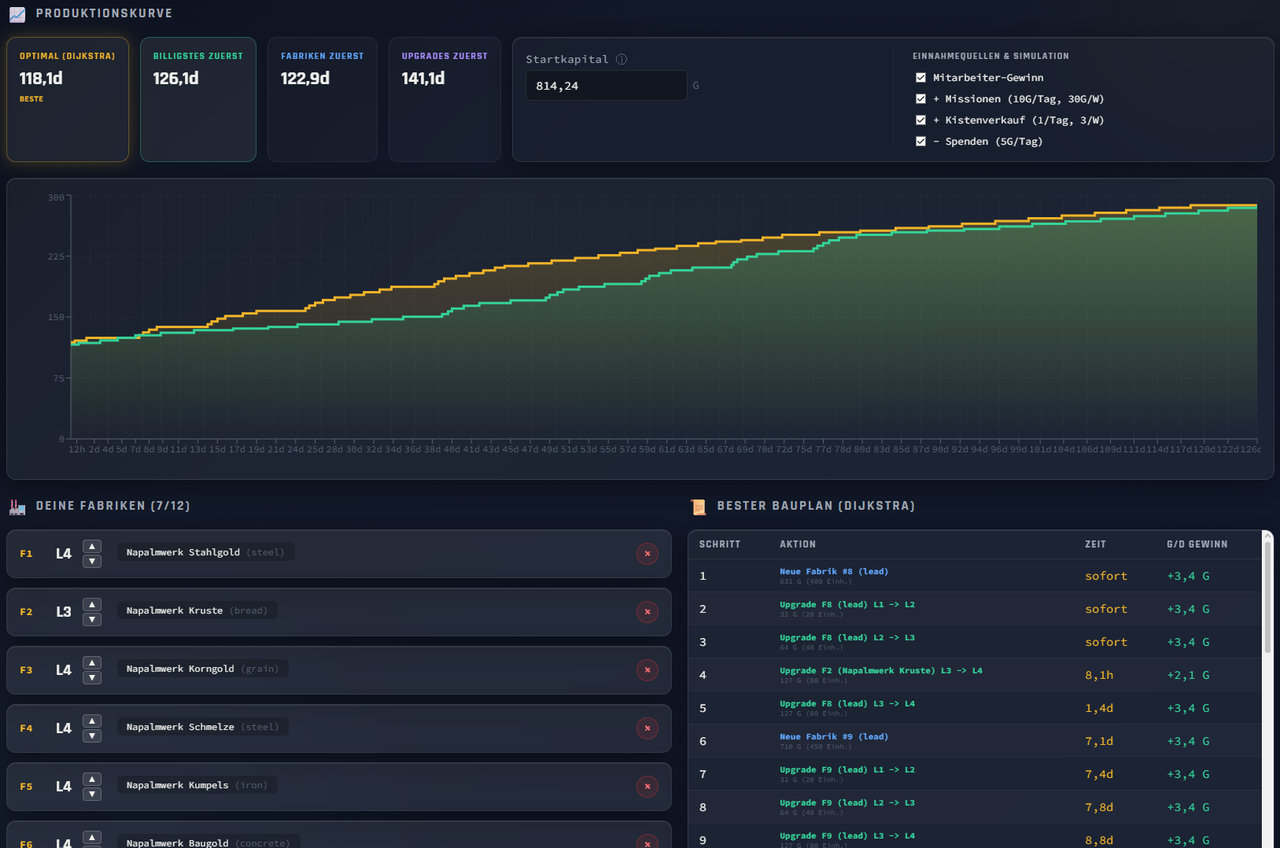This screenshot has height=848, width=1280.
Task: Select the Optimal (Dijkstra) strategy card
Action: [68, 99]
